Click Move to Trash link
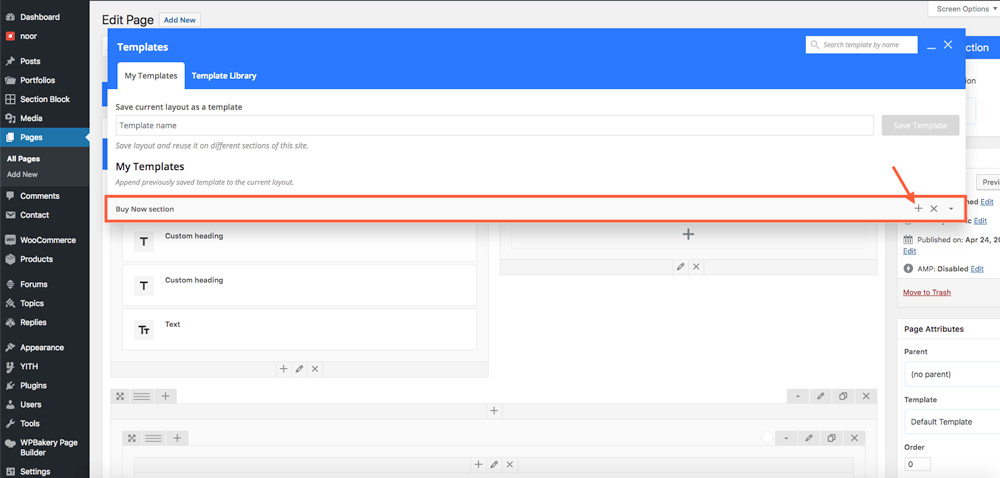The height and width of the screenshot is (478, 1000). click(x=927, y=293)
